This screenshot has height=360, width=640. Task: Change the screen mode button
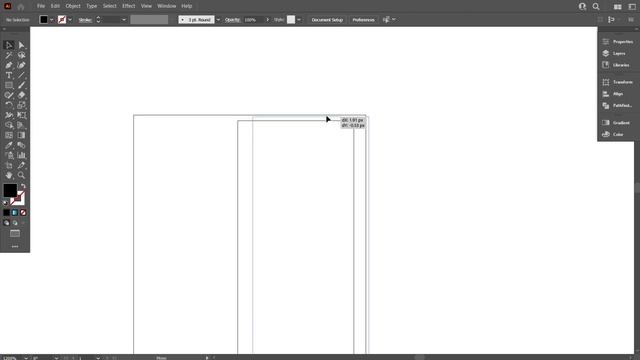click(x=15, y=233)
